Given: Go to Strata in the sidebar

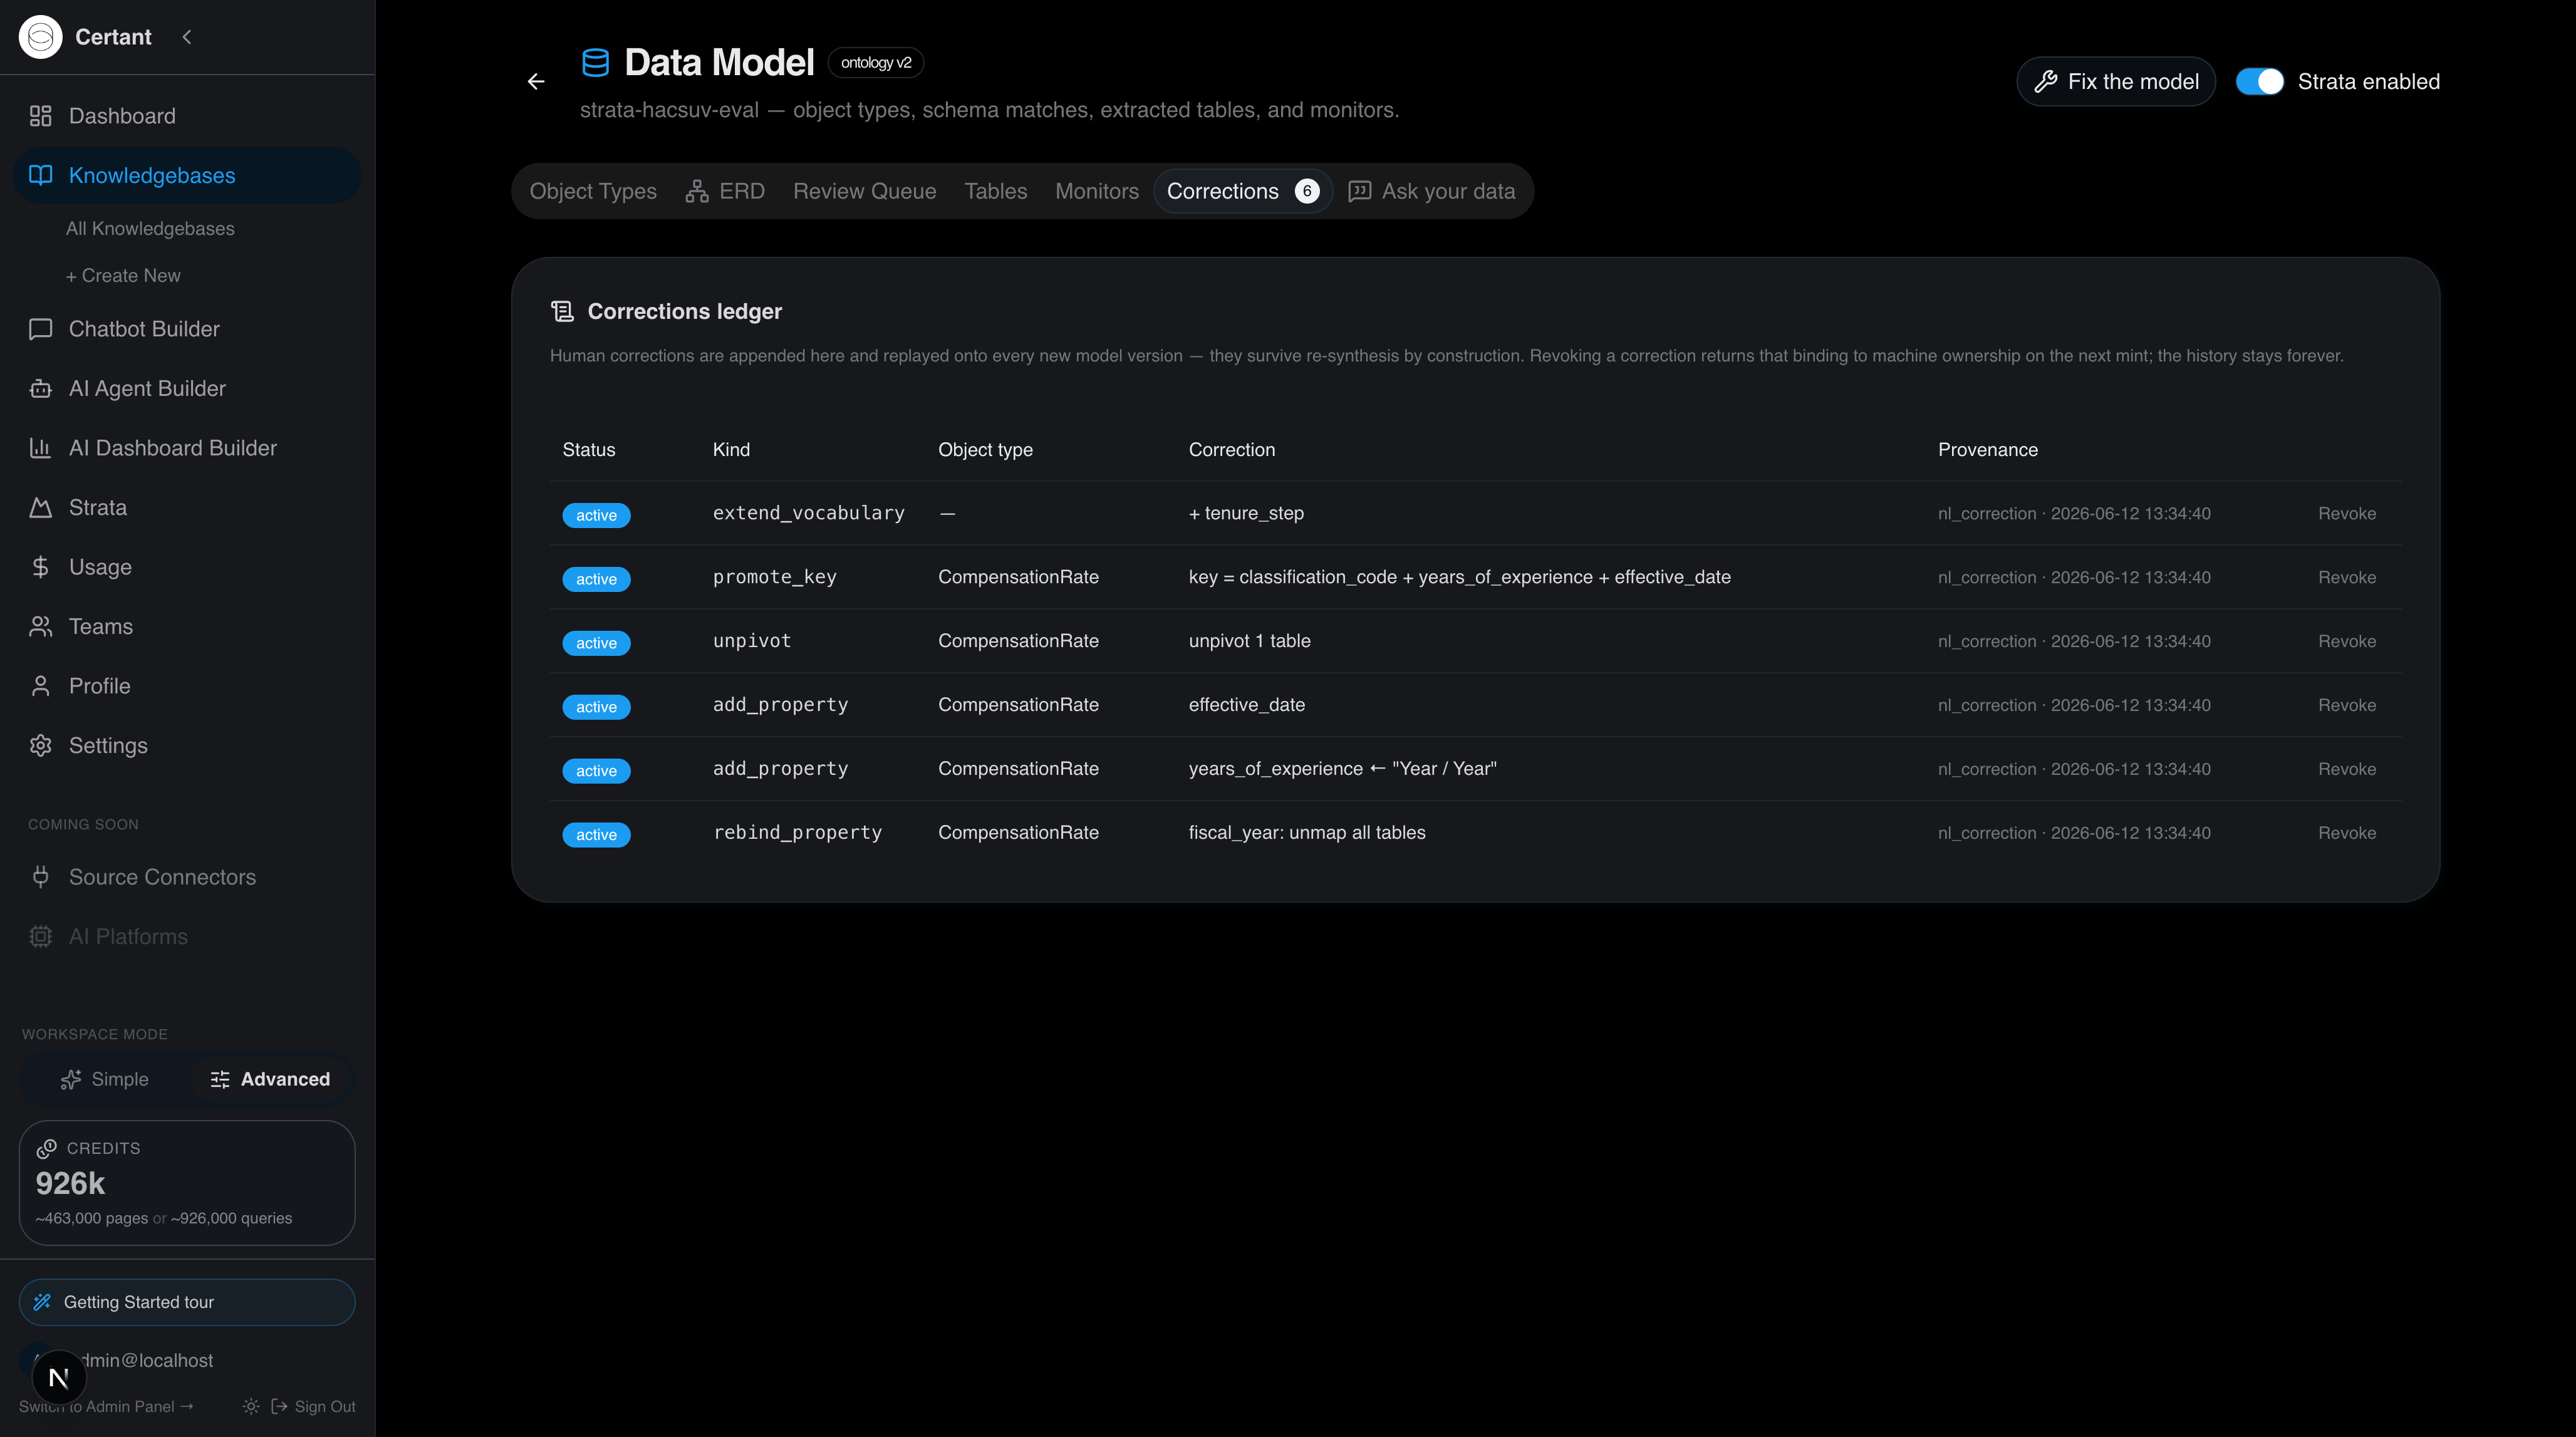Looking at the screenshot, I should 187,507.
